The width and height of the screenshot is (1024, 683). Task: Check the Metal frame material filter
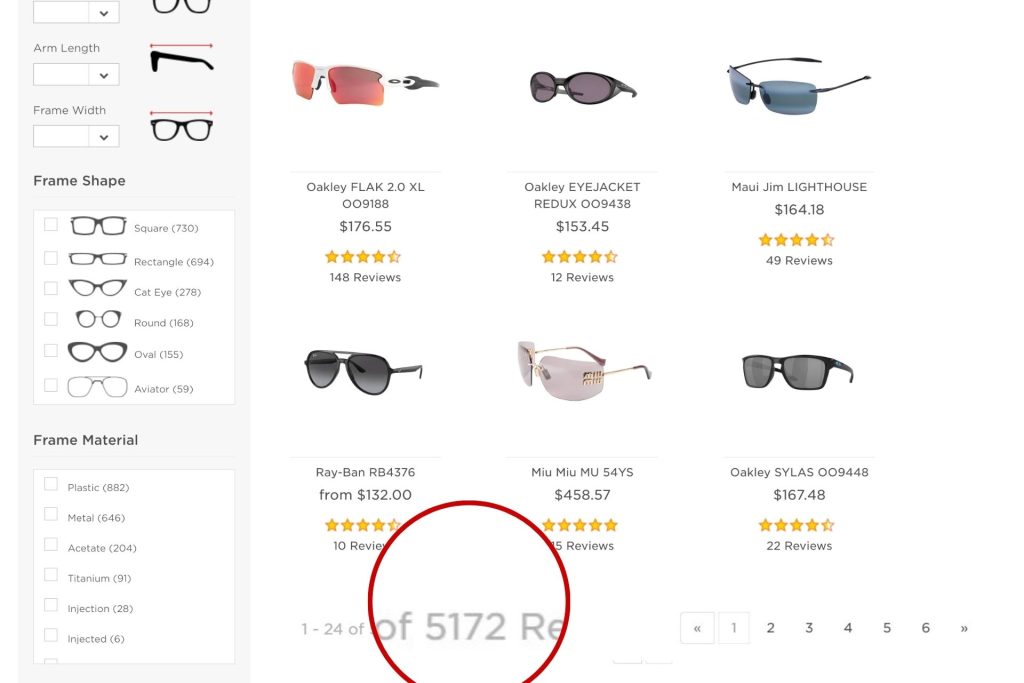point(51,514)
